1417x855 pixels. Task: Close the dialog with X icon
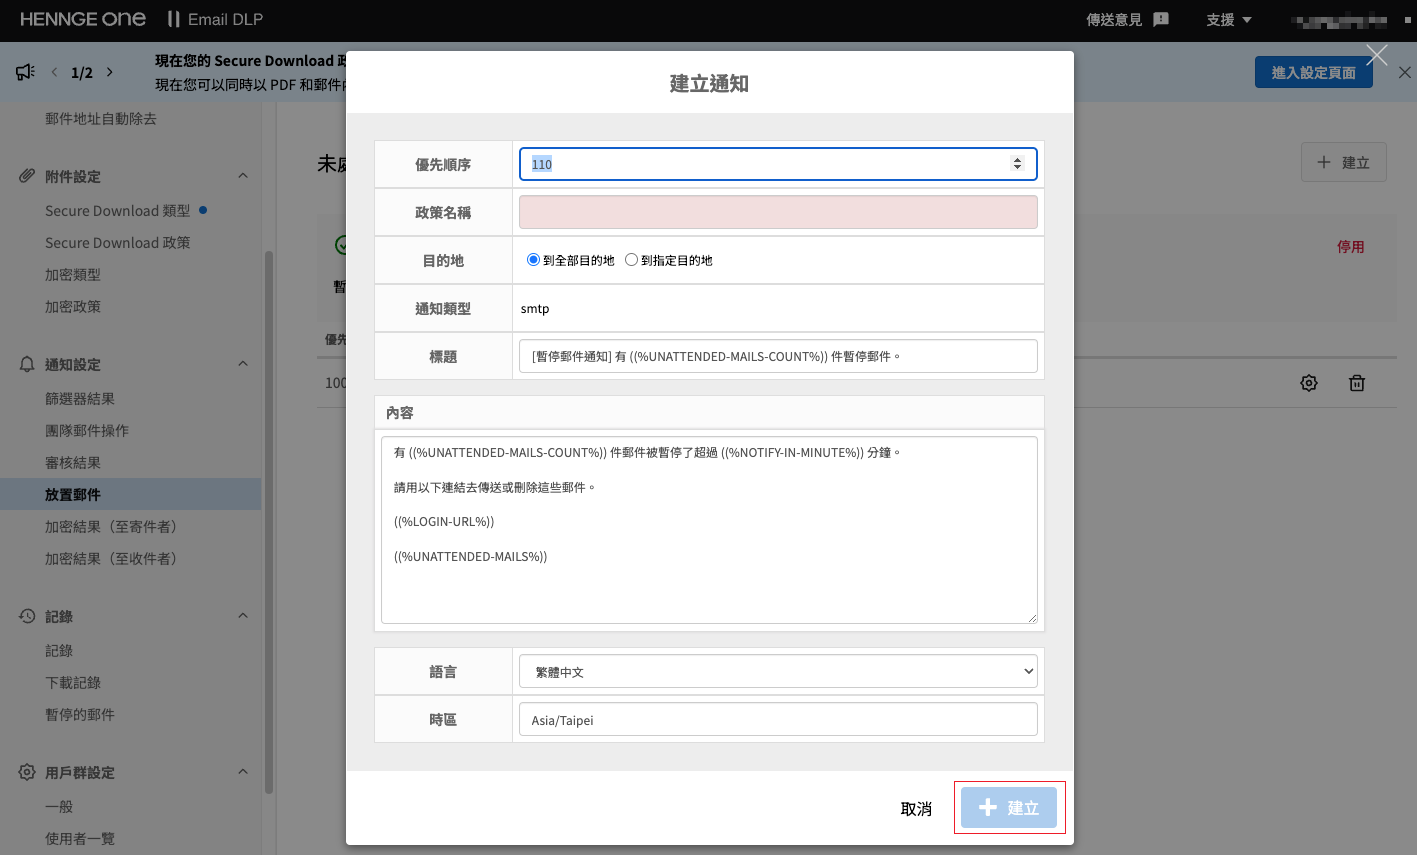tap(1377, 55)
